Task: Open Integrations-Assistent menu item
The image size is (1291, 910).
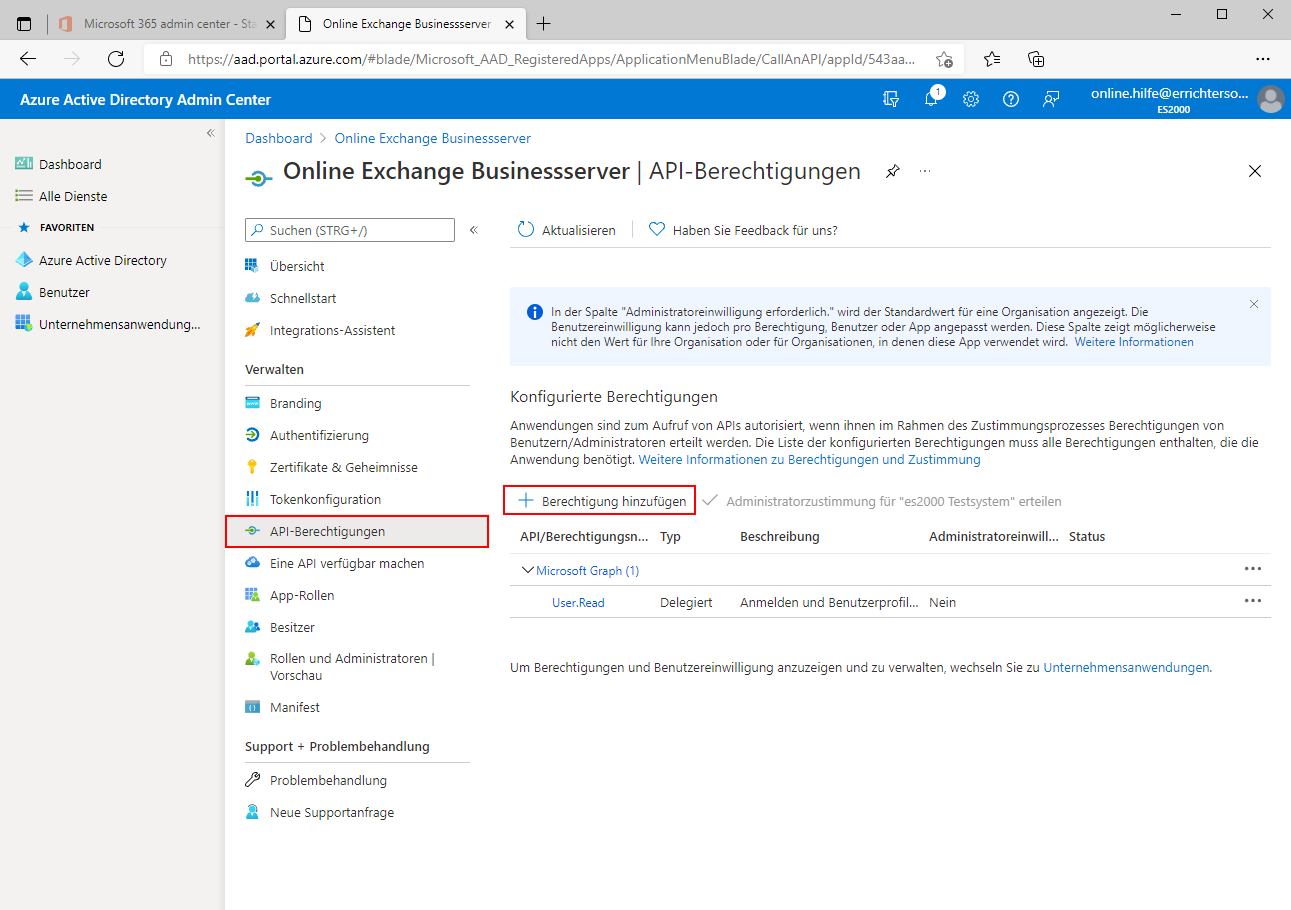Action: (332, 330)
